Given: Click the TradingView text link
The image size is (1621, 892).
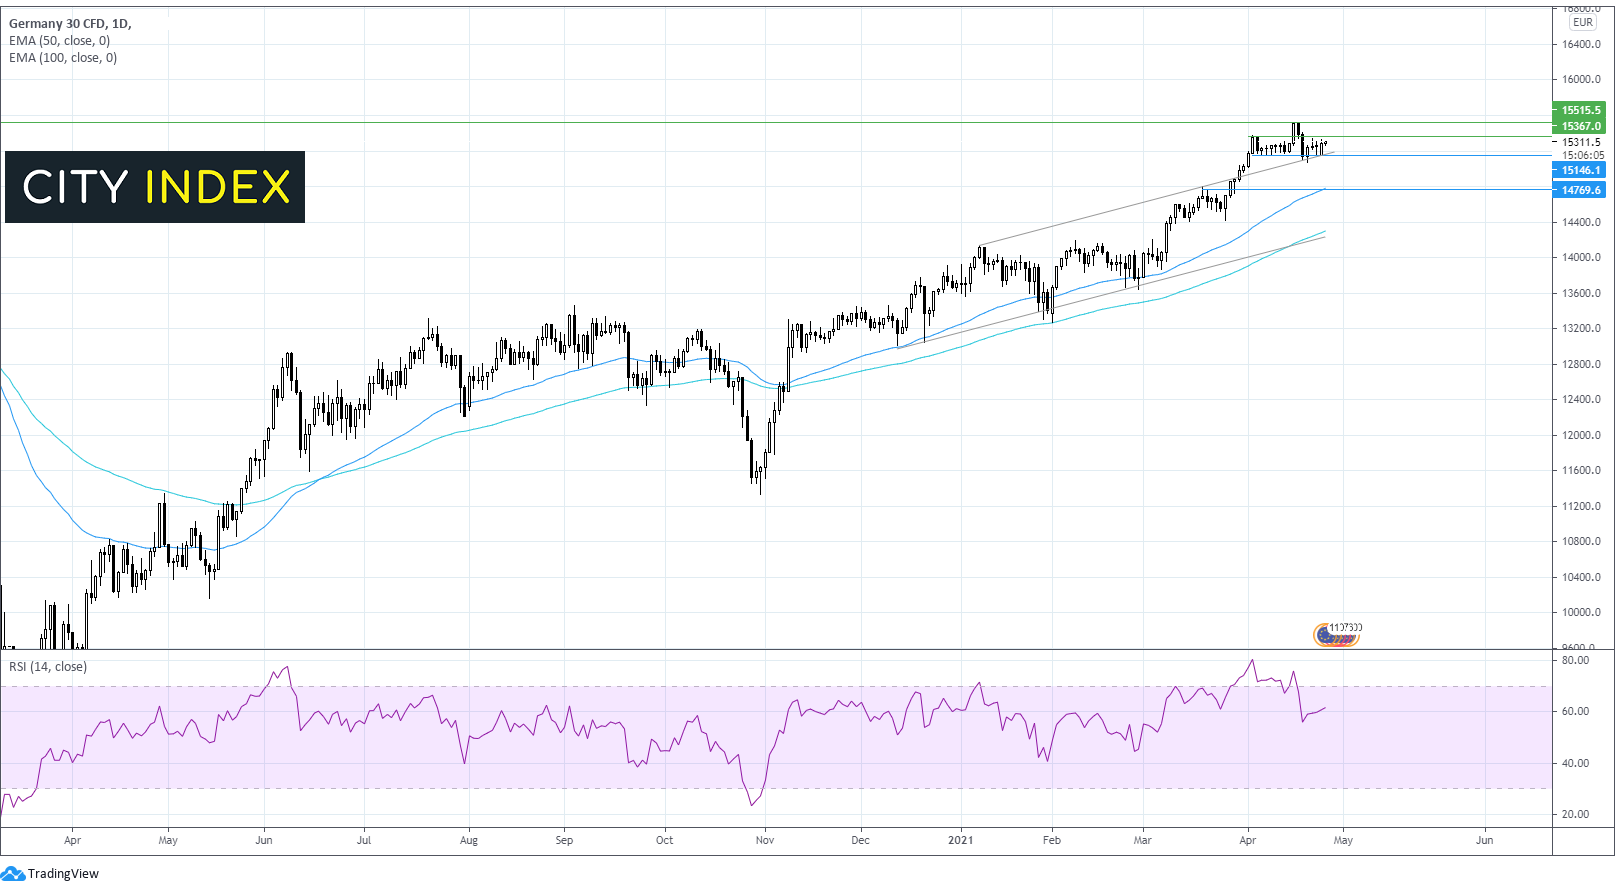Looking at the screenshot, I should (63, 874).
